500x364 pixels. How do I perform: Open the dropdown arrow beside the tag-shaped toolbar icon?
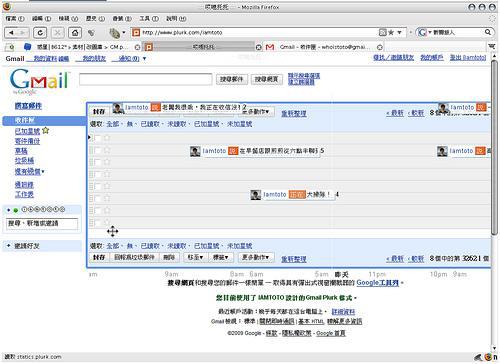[x=124, y=33]
